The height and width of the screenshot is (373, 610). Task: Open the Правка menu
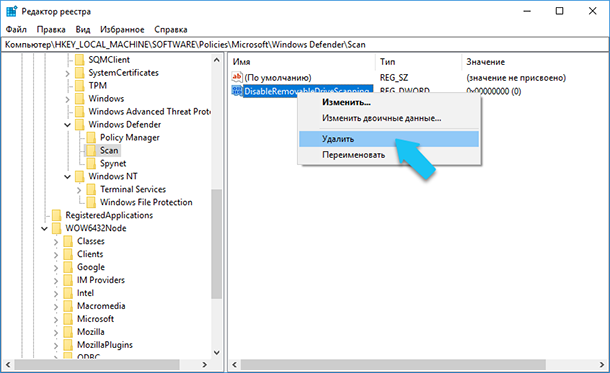pos(51,30)
